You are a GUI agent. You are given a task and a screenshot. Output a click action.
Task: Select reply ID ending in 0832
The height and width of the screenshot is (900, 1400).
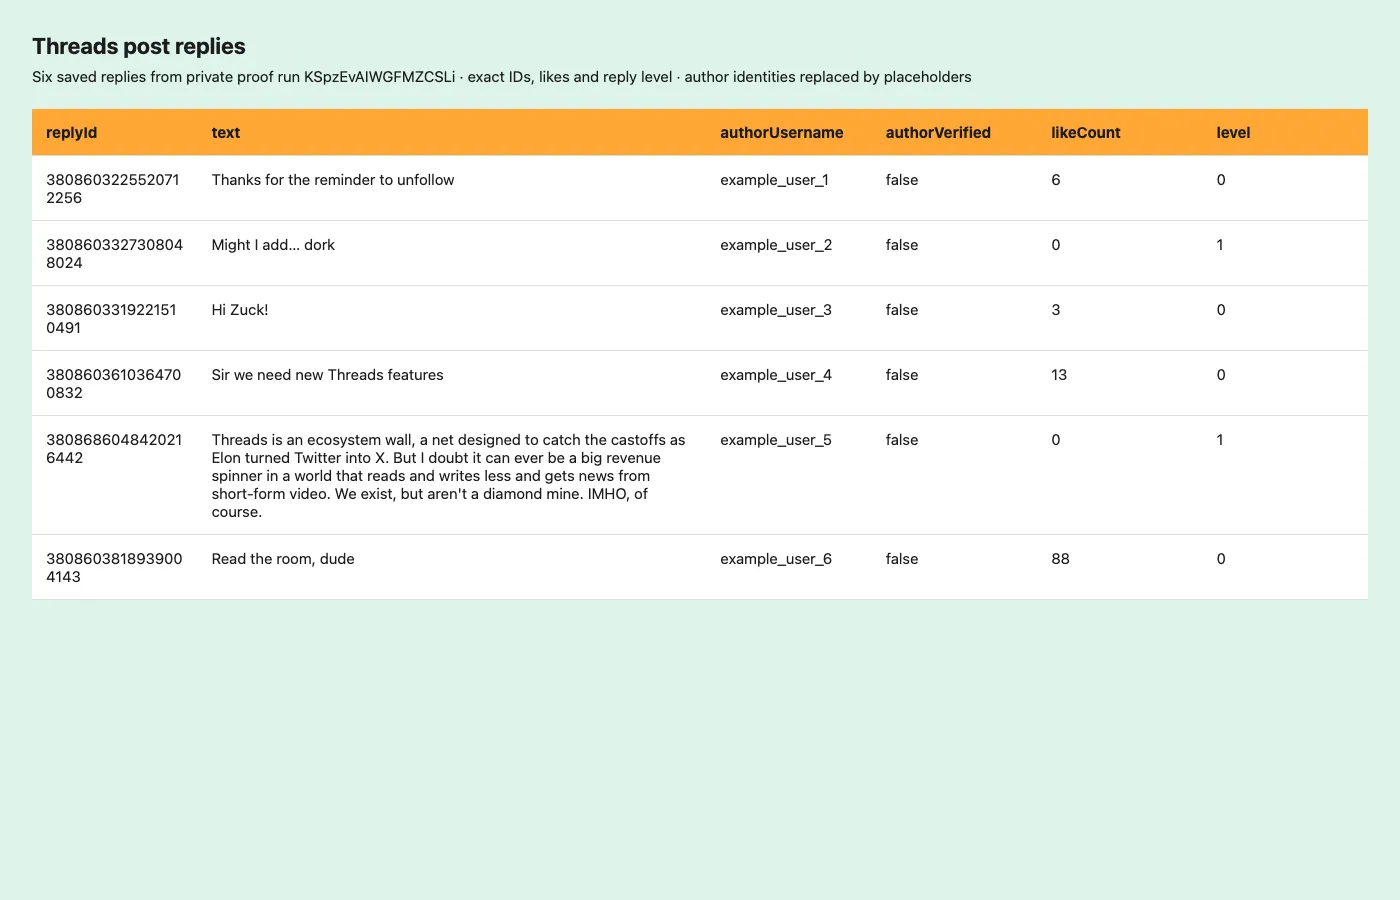pyautogui.click(x=114, y=384)
